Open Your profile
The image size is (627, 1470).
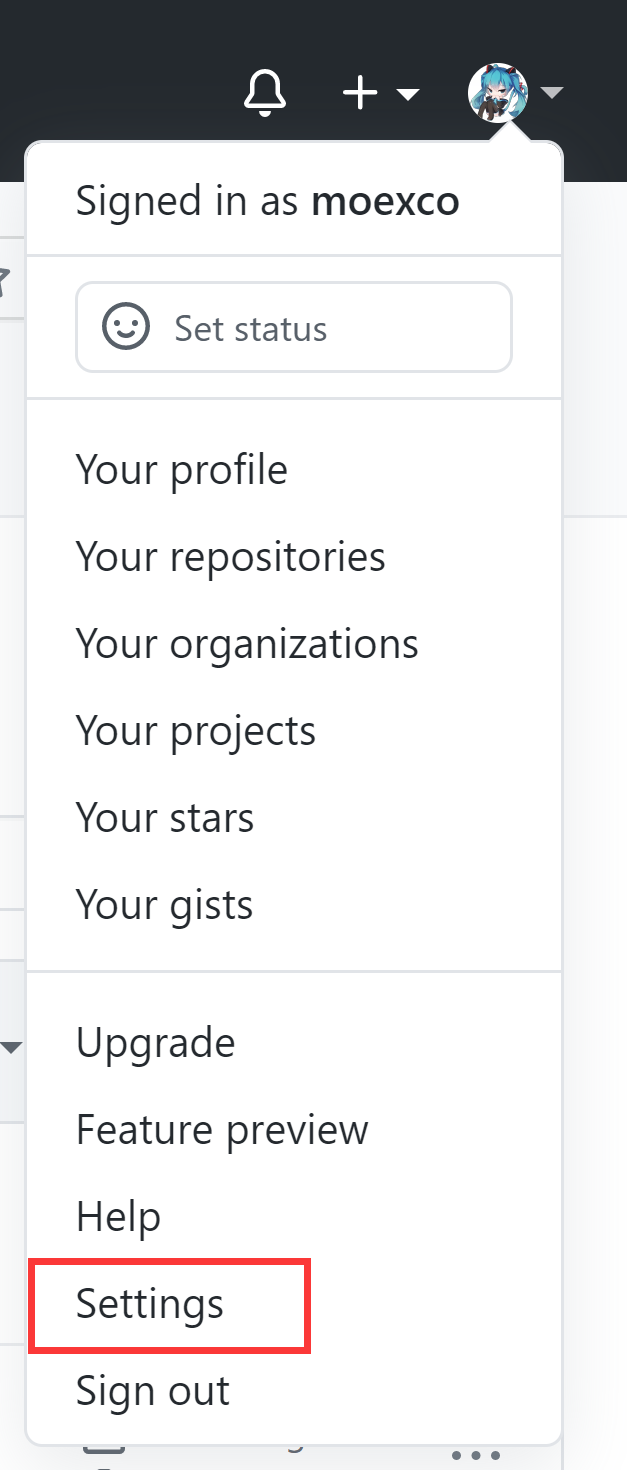pyautogui.click(x=181, y=469)
